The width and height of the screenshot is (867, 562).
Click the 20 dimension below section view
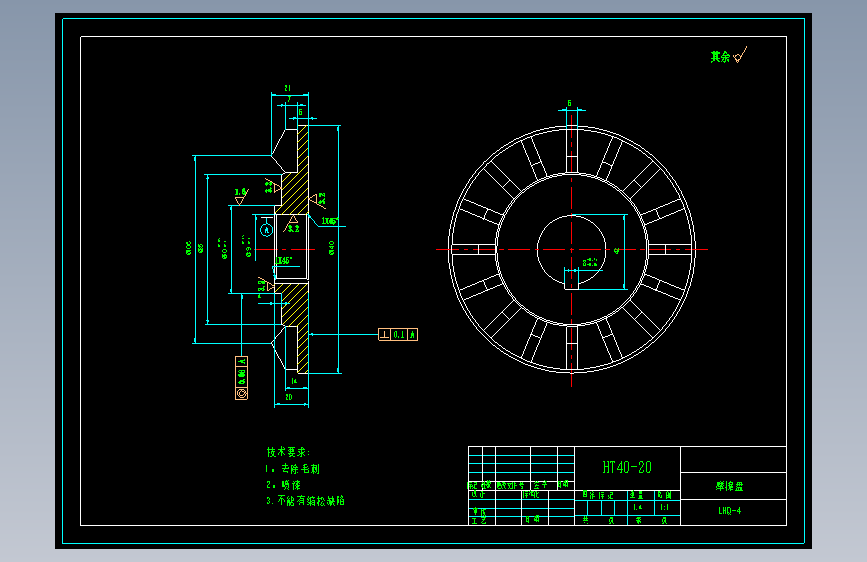[x=289, y=397]
